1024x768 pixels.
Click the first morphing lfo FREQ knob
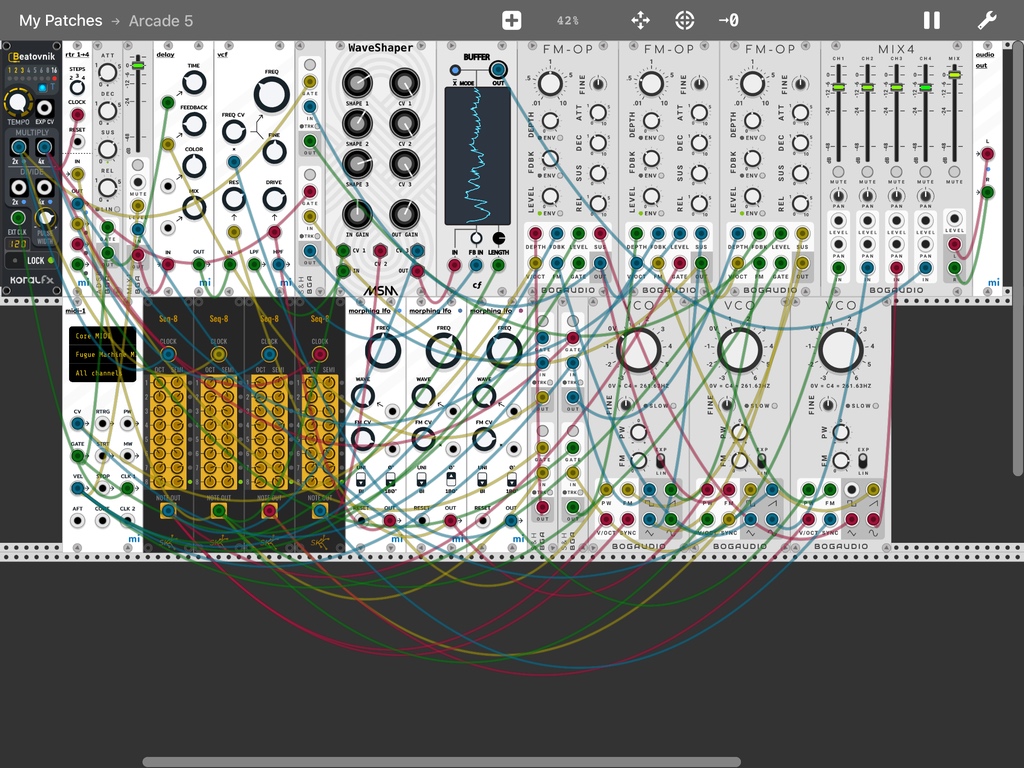tap(383, 351)
